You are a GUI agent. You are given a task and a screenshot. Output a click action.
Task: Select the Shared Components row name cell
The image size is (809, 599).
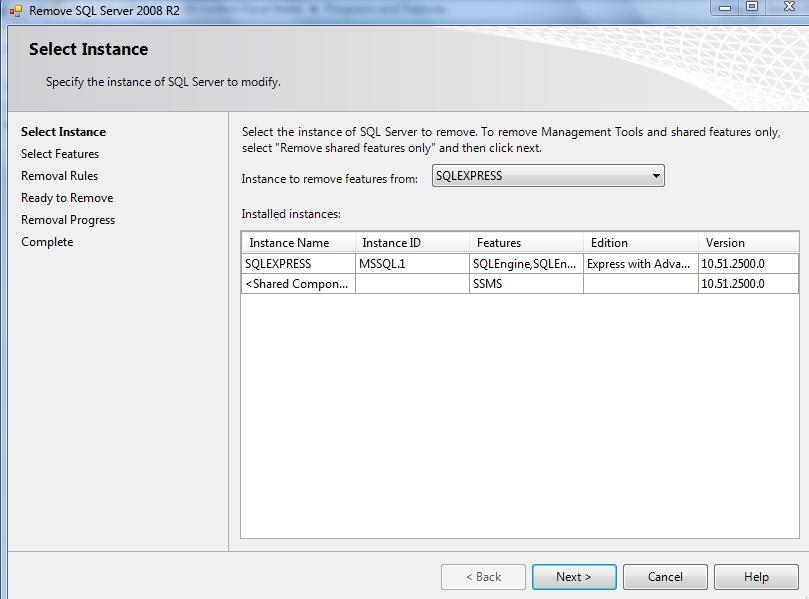point(298,284)
